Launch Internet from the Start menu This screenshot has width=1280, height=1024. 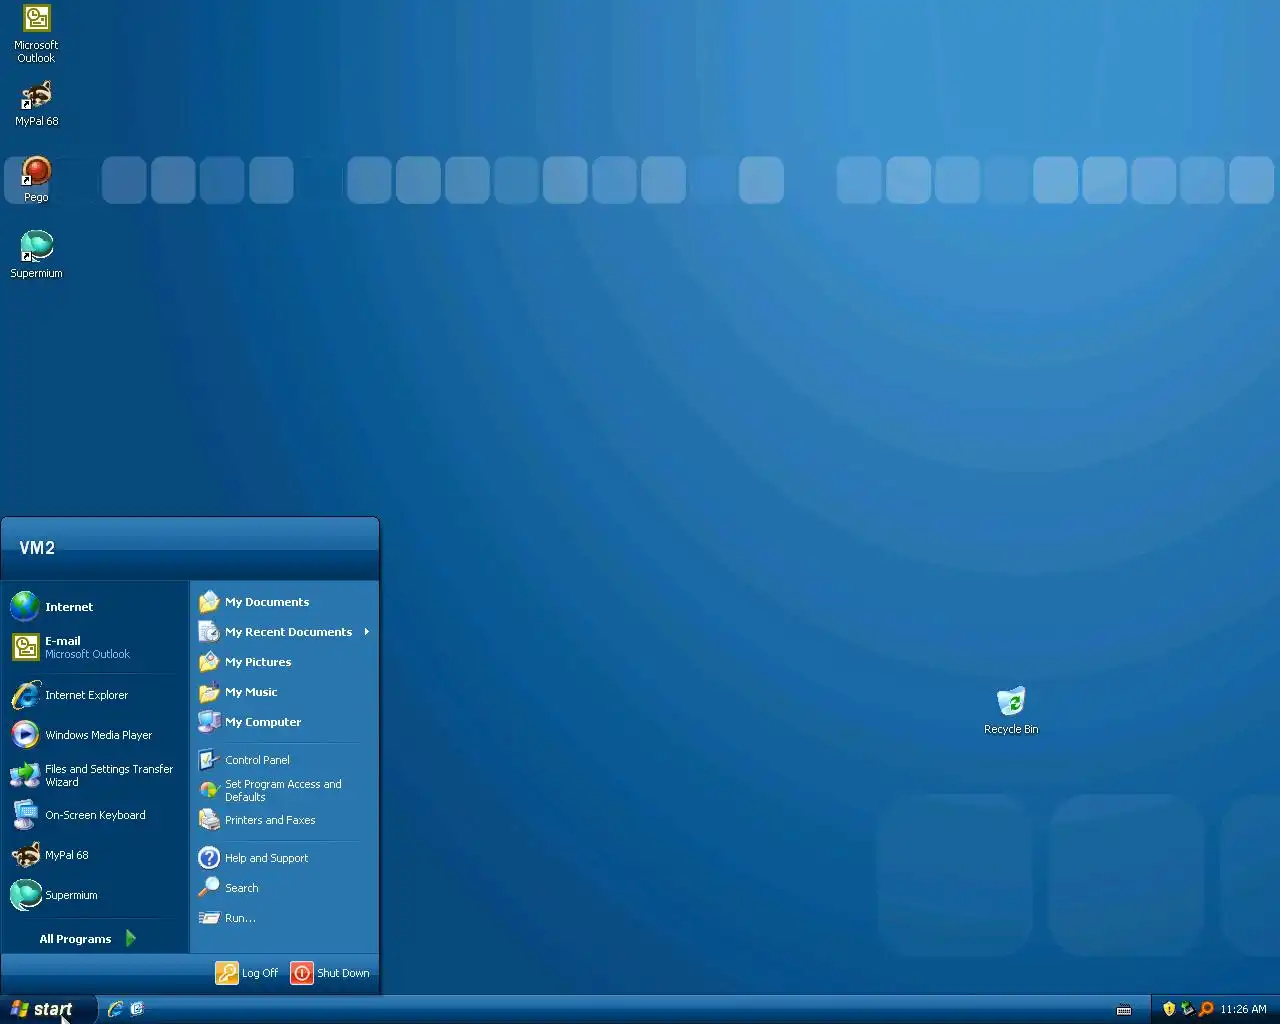pos(94,607)
